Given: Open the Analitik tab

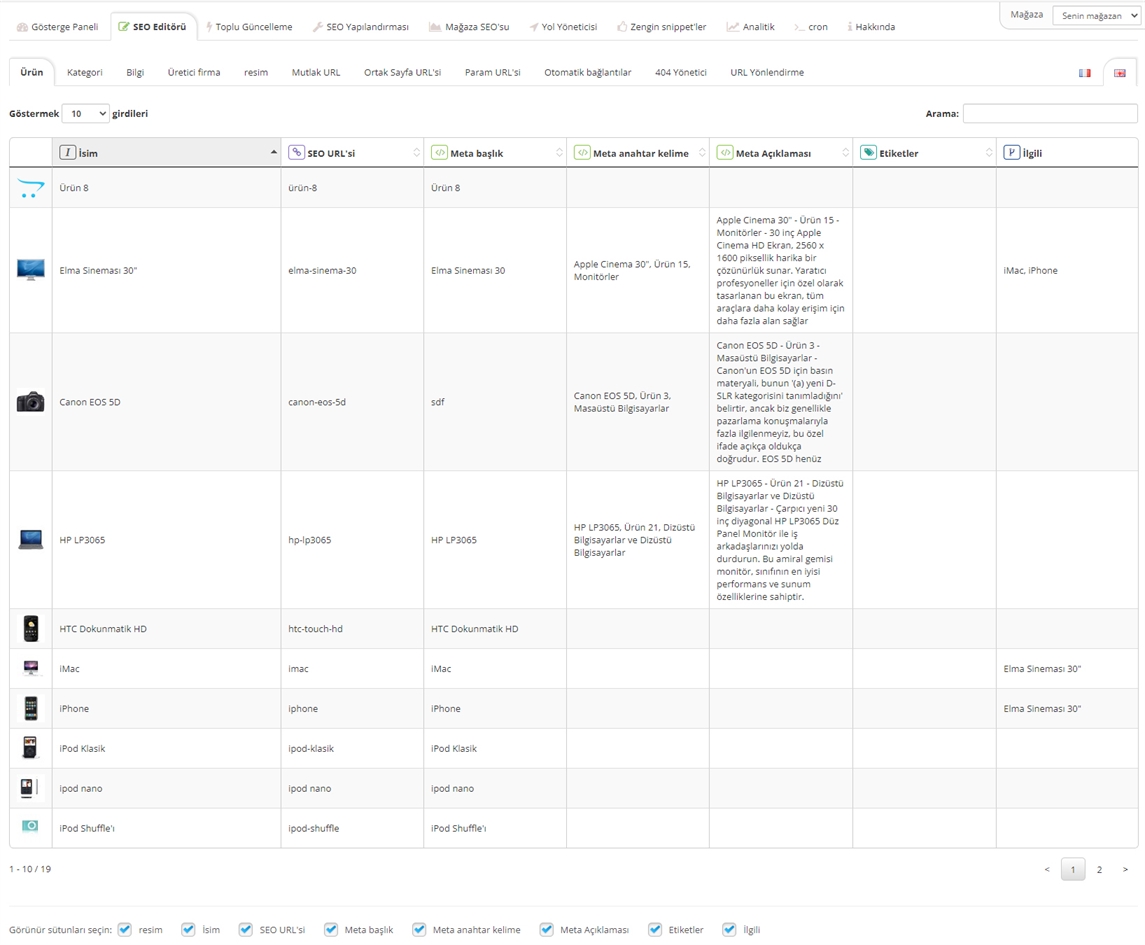Looking at the screenshot, I should tap(751, 27).
